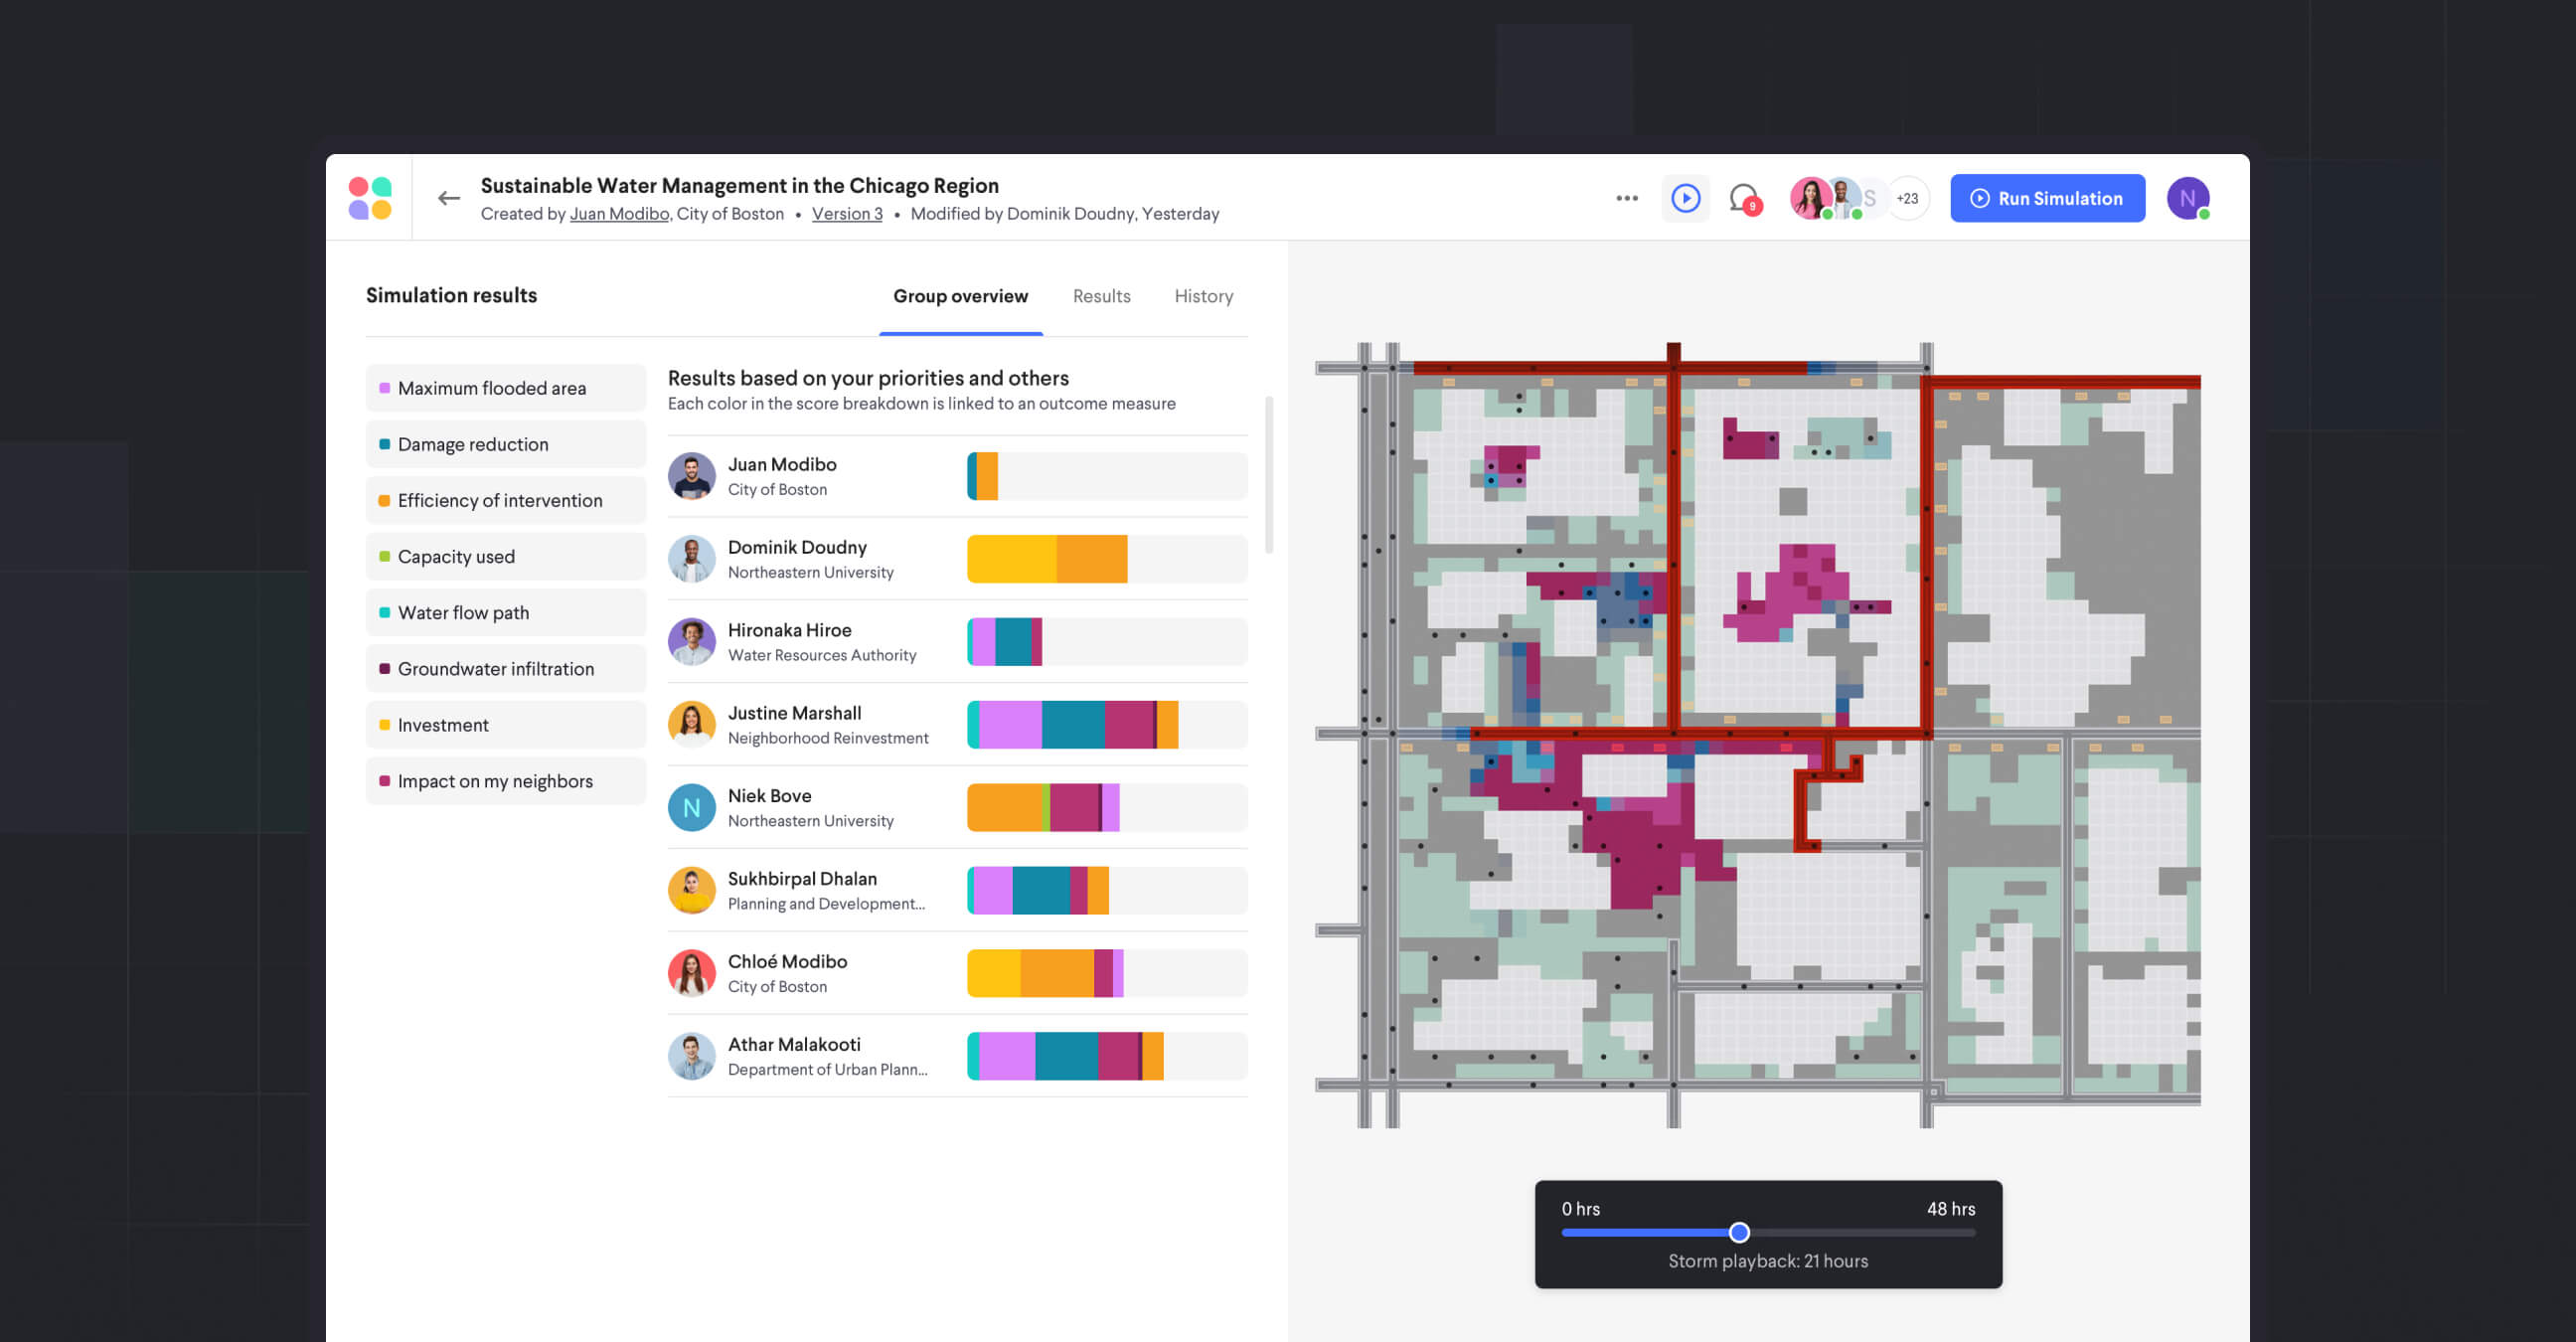Image resolution: width=2576 pixels, height=1342 pixels.
Task: Click the back arrow icon
Action: pyautogui.click(x=448, y=198)
